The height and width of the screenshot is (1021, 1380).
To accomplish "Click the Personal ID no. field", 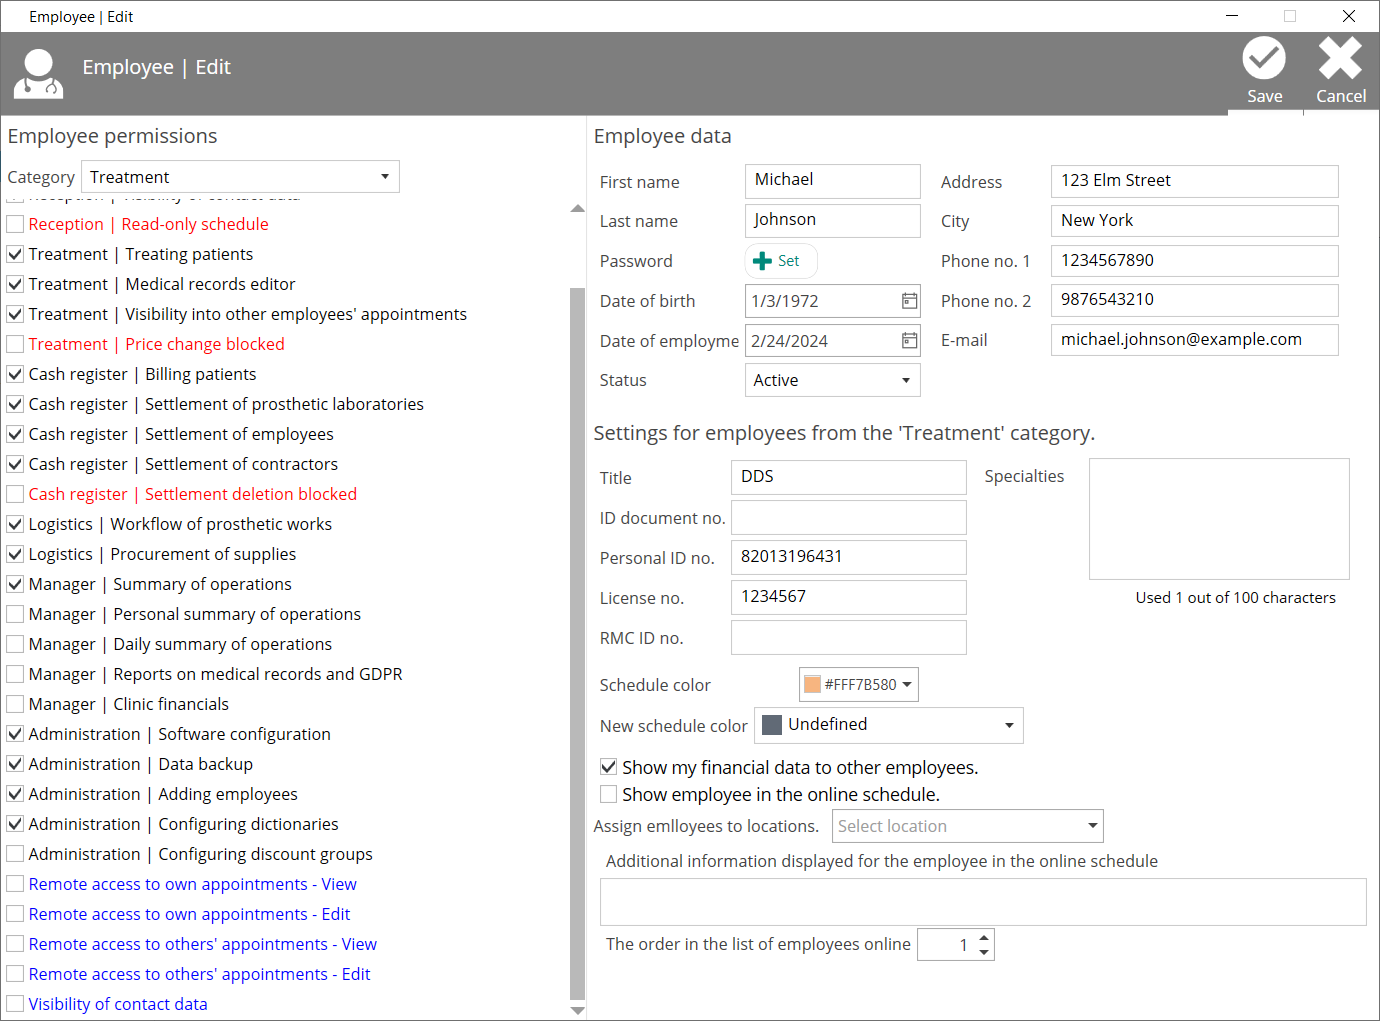I will point(849,557).
